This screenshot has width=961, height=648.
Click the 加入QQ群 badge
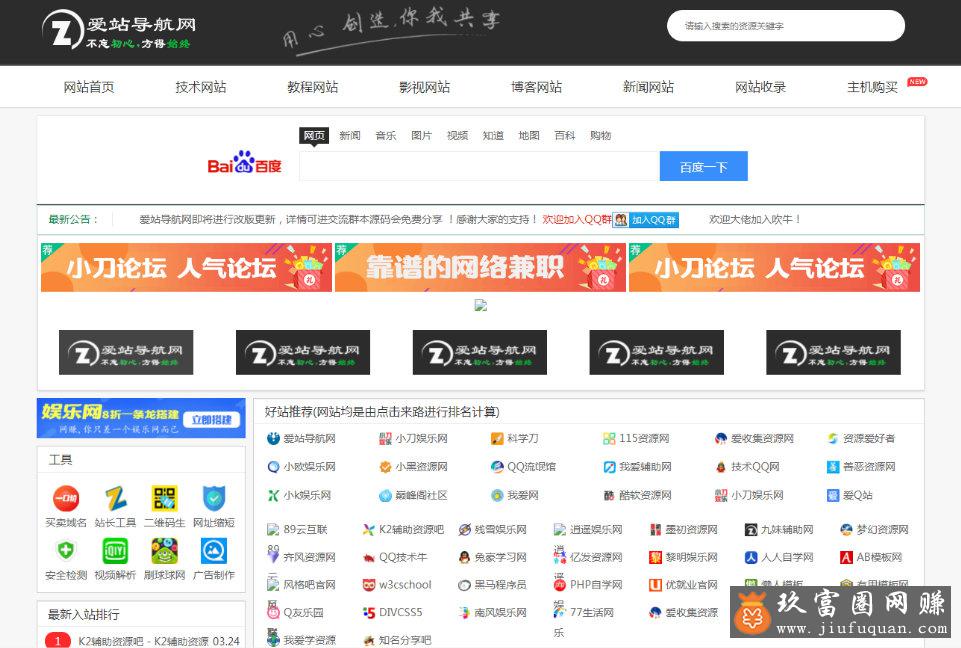(x=646, y=219)
